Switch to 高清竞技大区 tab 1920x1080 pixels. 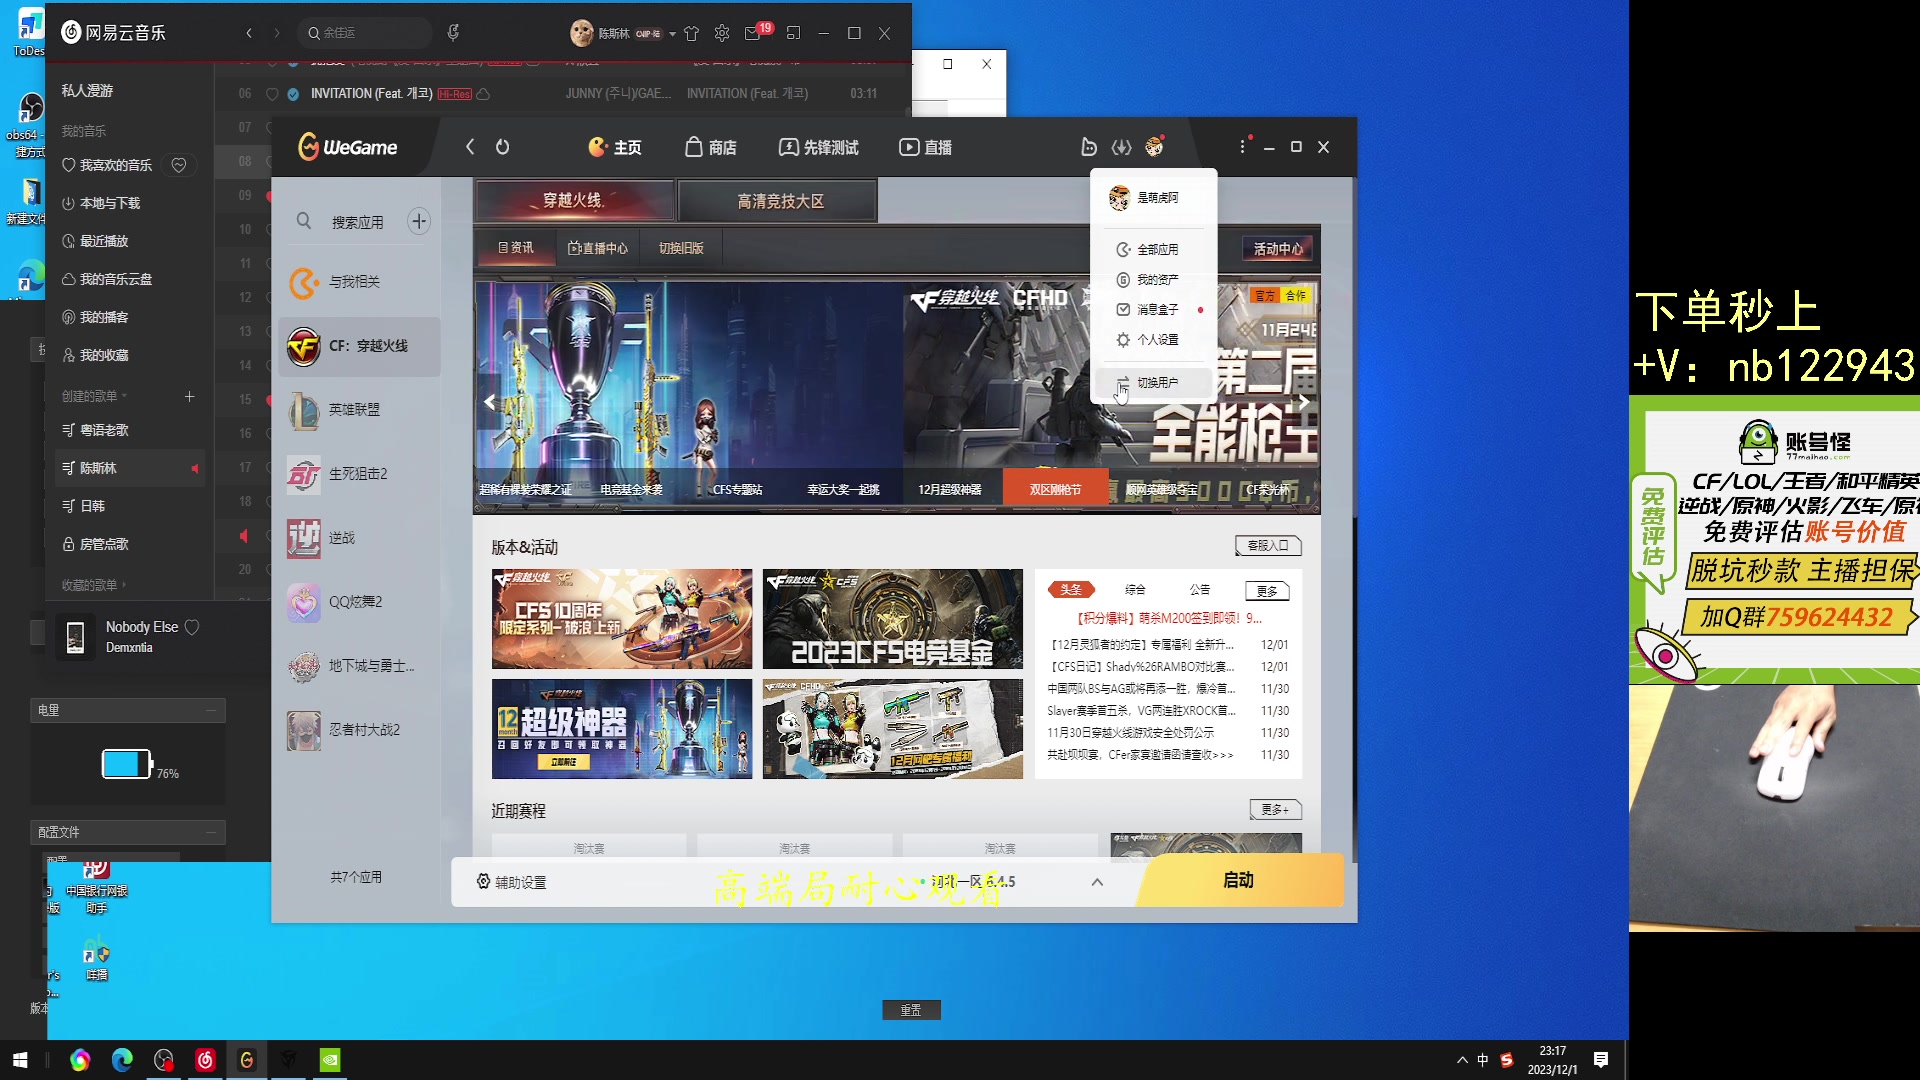coord(779,201)
